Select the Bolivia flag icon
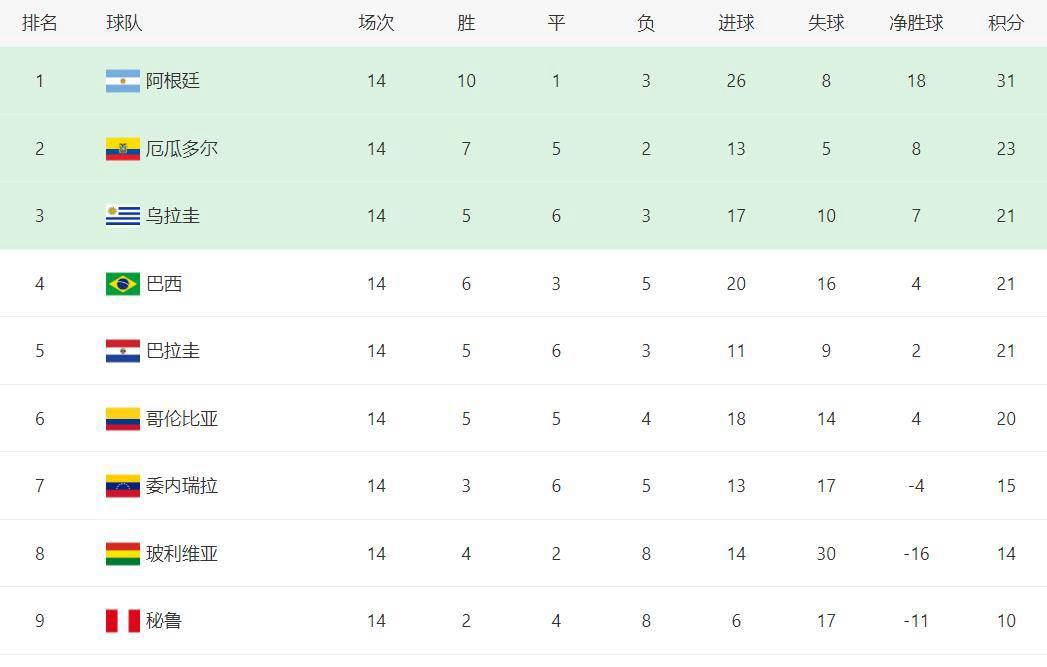1047x667 pixels. [123, 553]
